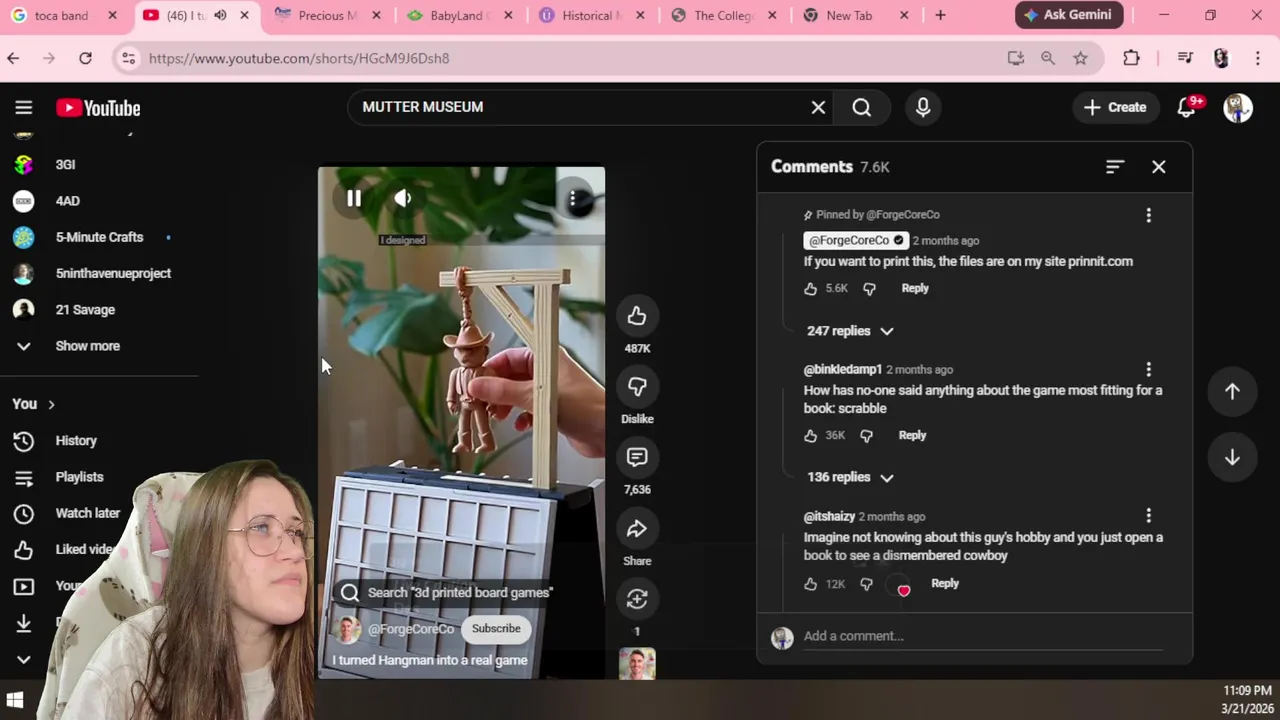Open the YouTube hamburger guide menu
This screenshot has height=720, width=1280.
(x=24, y=108)
